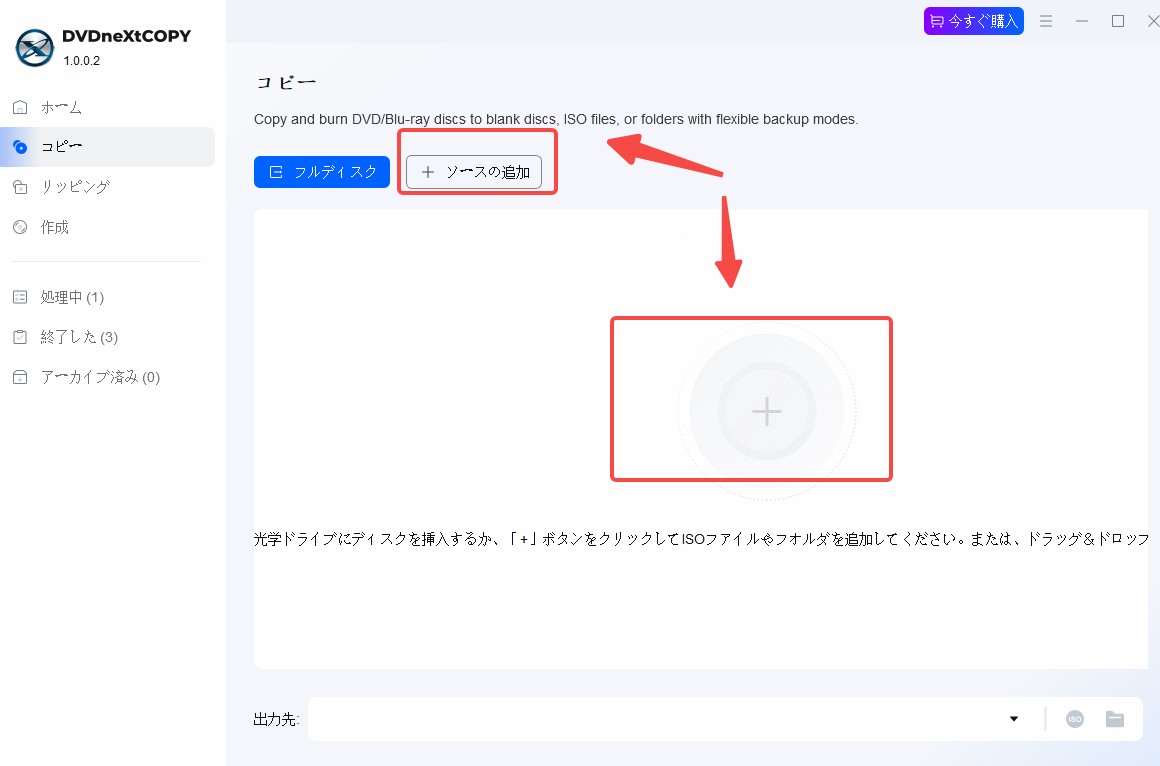Click the 今すぐ購入 buy now button
Screen dimensions: 1160x766
pyautogui.click(x=974, y=21)
